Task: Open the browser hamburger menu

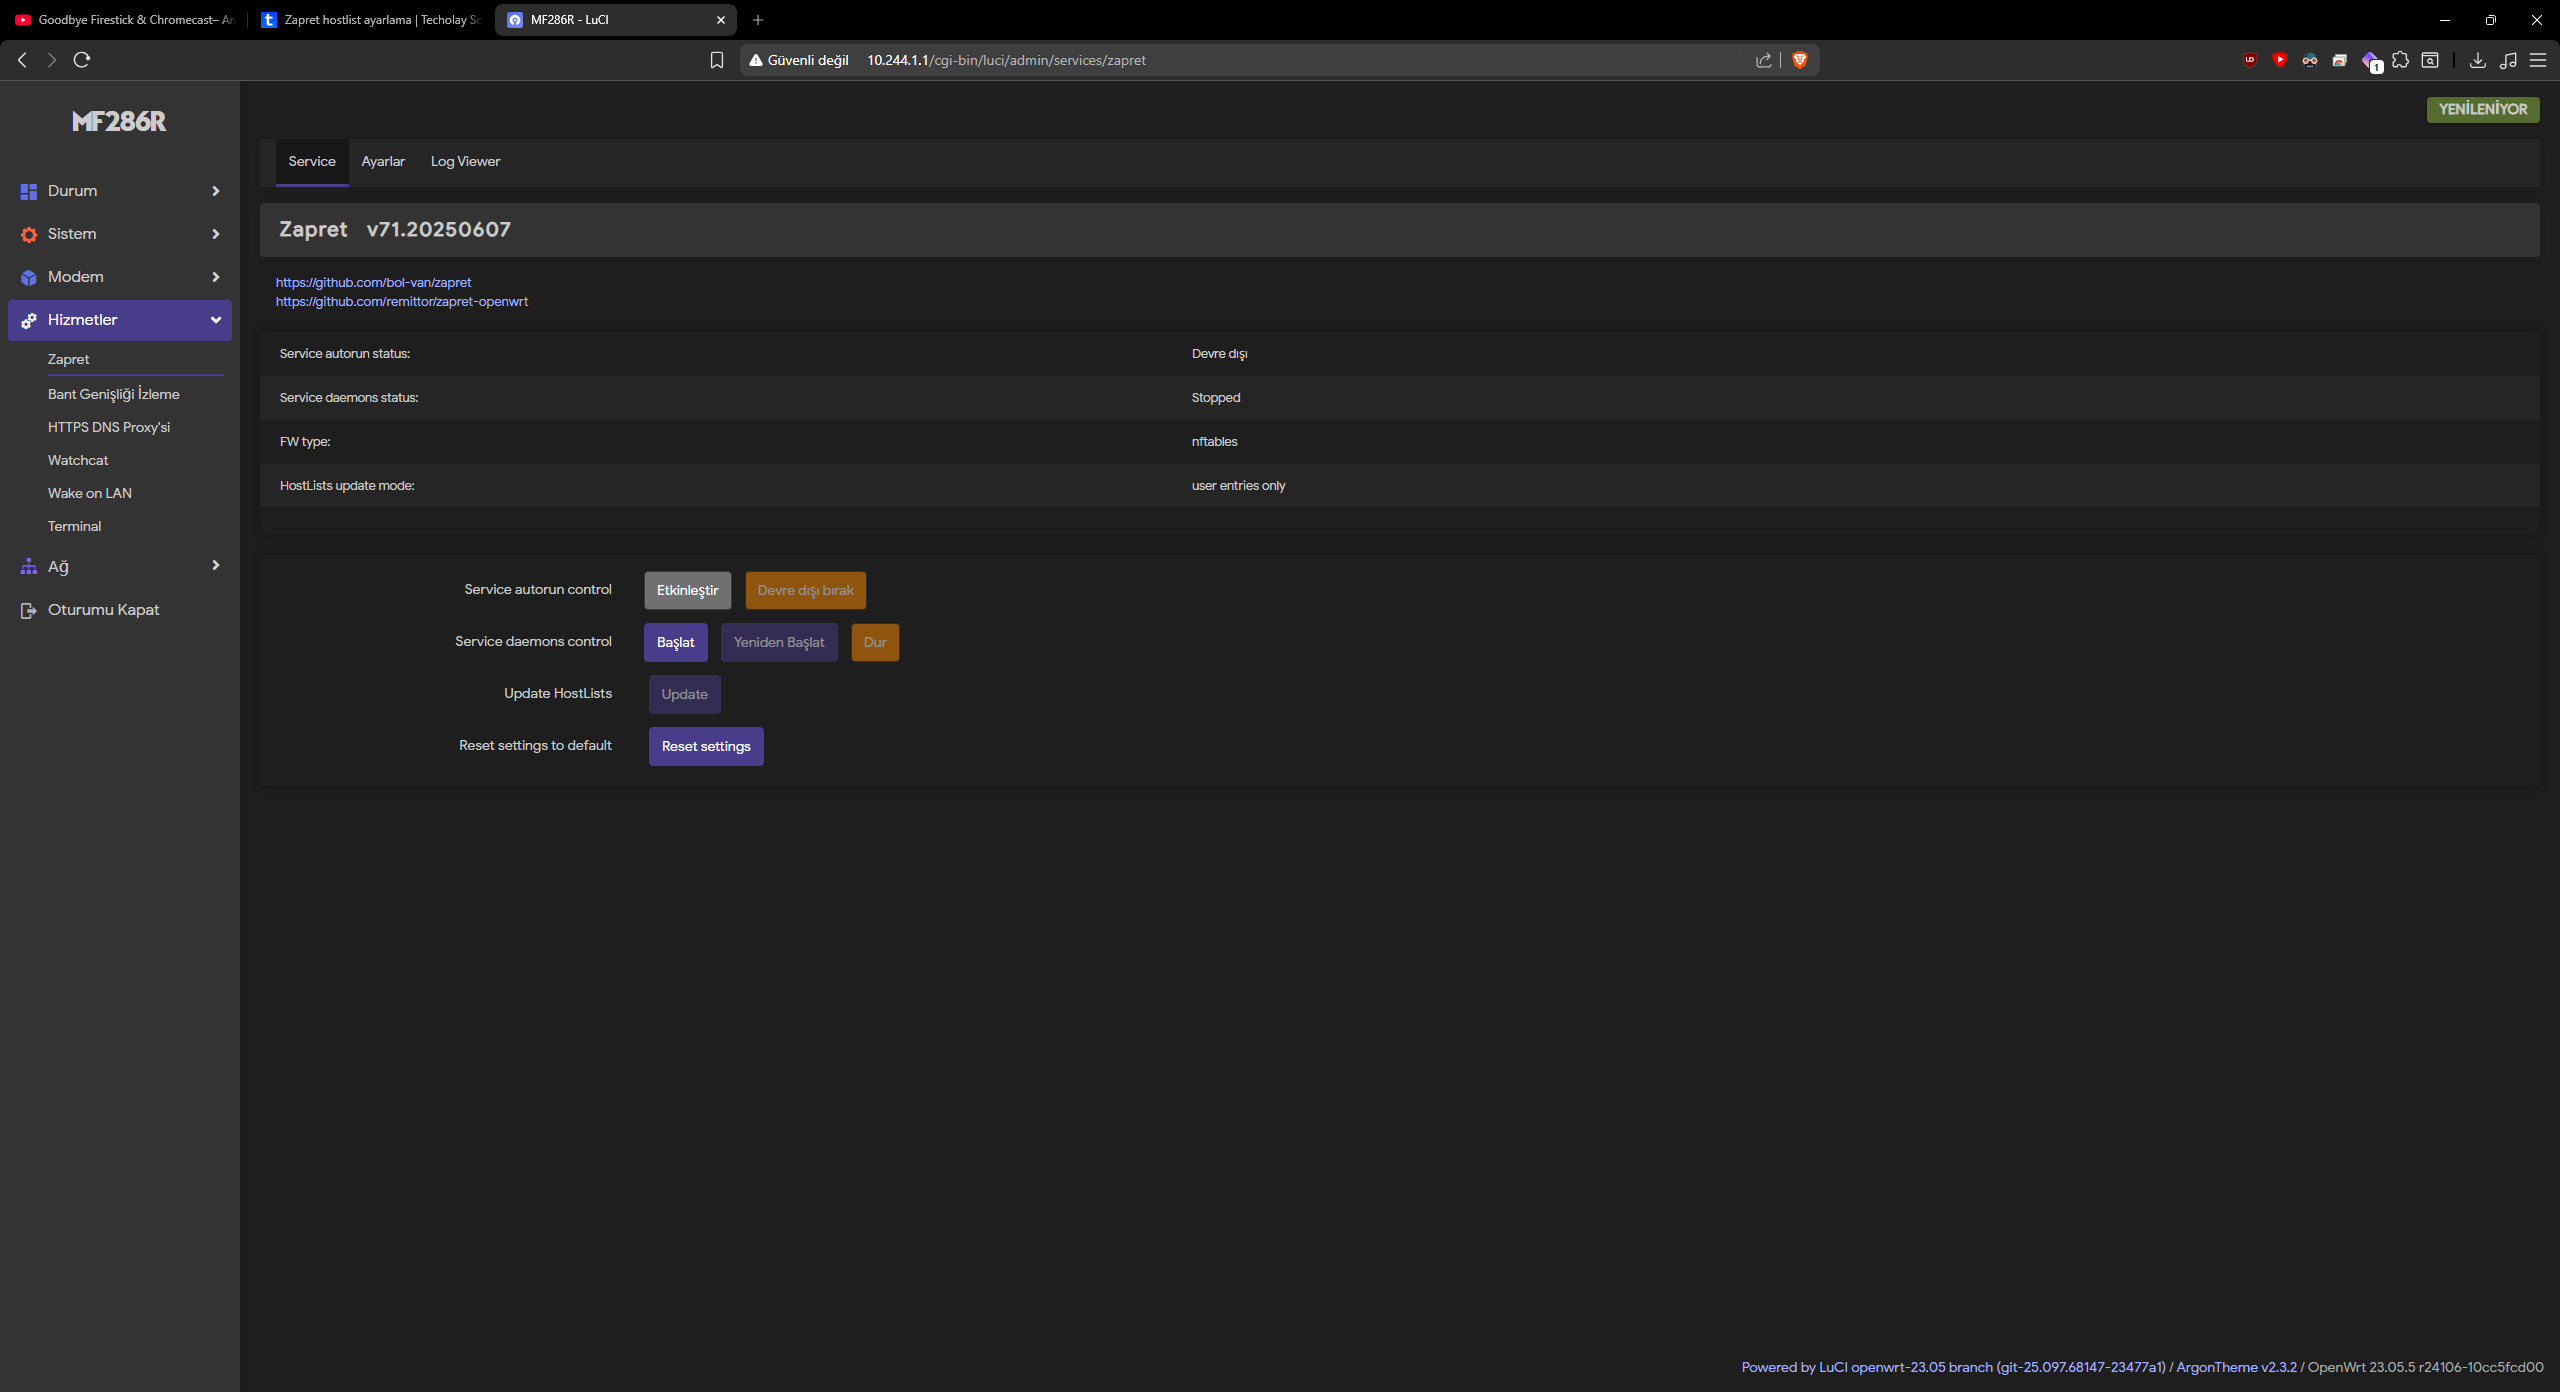Action: [2537, 60]
